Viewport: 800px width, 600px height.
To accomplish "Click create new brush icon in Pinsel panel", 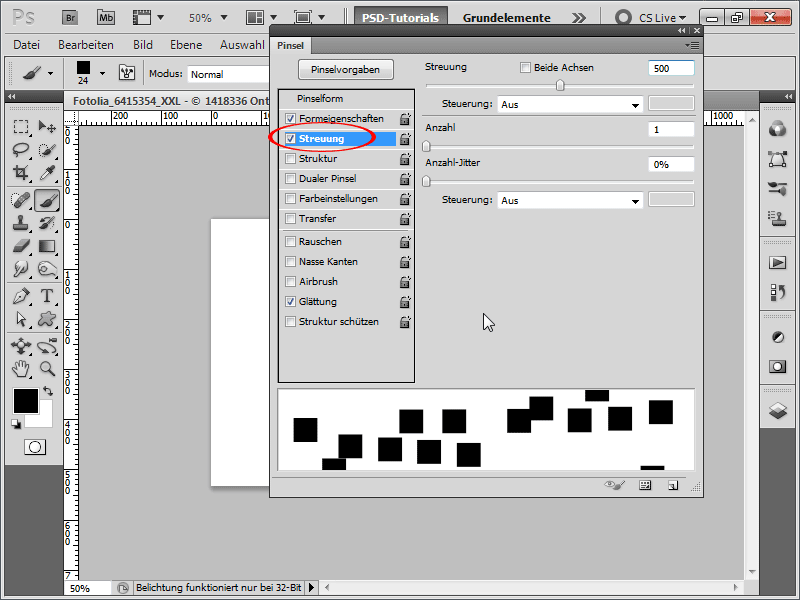I will [x=673, y=485].
